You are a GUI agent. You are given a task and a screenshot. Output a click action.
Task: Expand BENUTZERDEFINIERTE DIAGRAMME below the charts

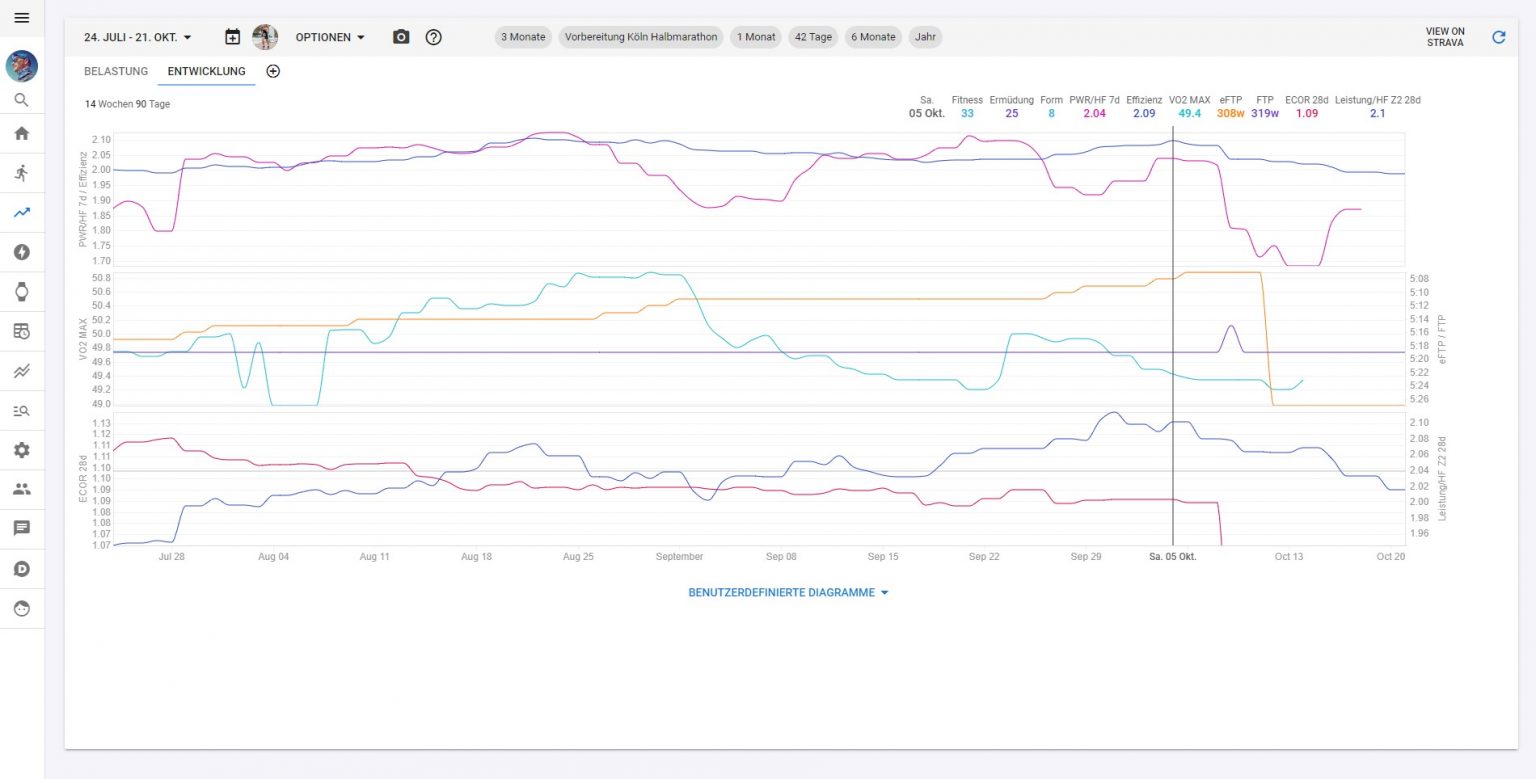789,592
